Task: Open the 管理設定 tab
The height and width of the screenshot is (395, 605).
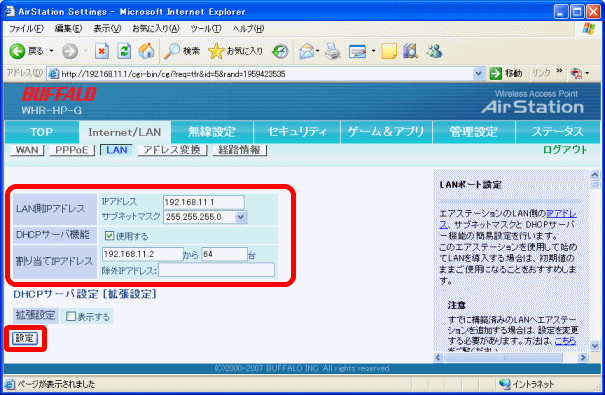Action: click(x=473, y=132)
